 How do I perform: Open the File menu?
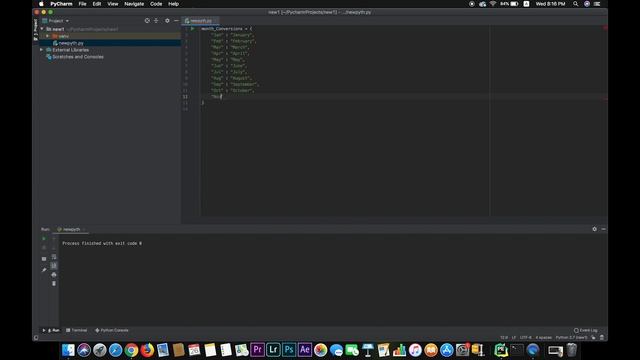82,4
